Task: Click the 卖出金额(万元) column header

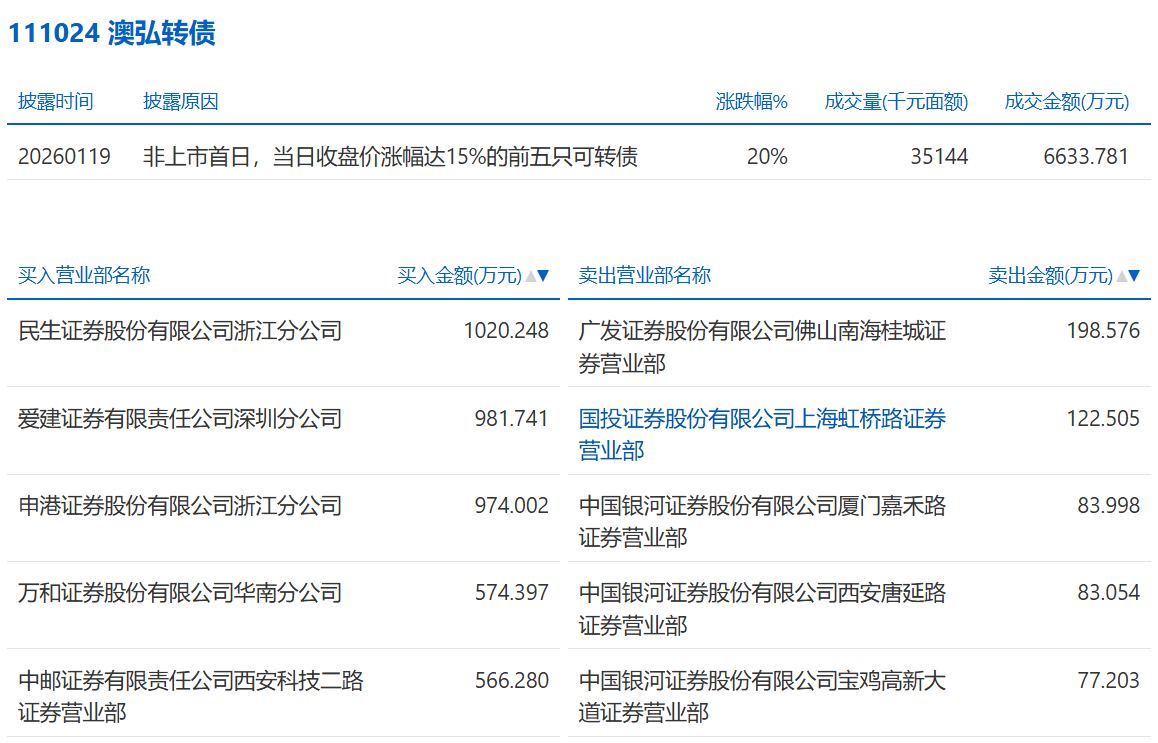Action: click(x=1050, y=276)
